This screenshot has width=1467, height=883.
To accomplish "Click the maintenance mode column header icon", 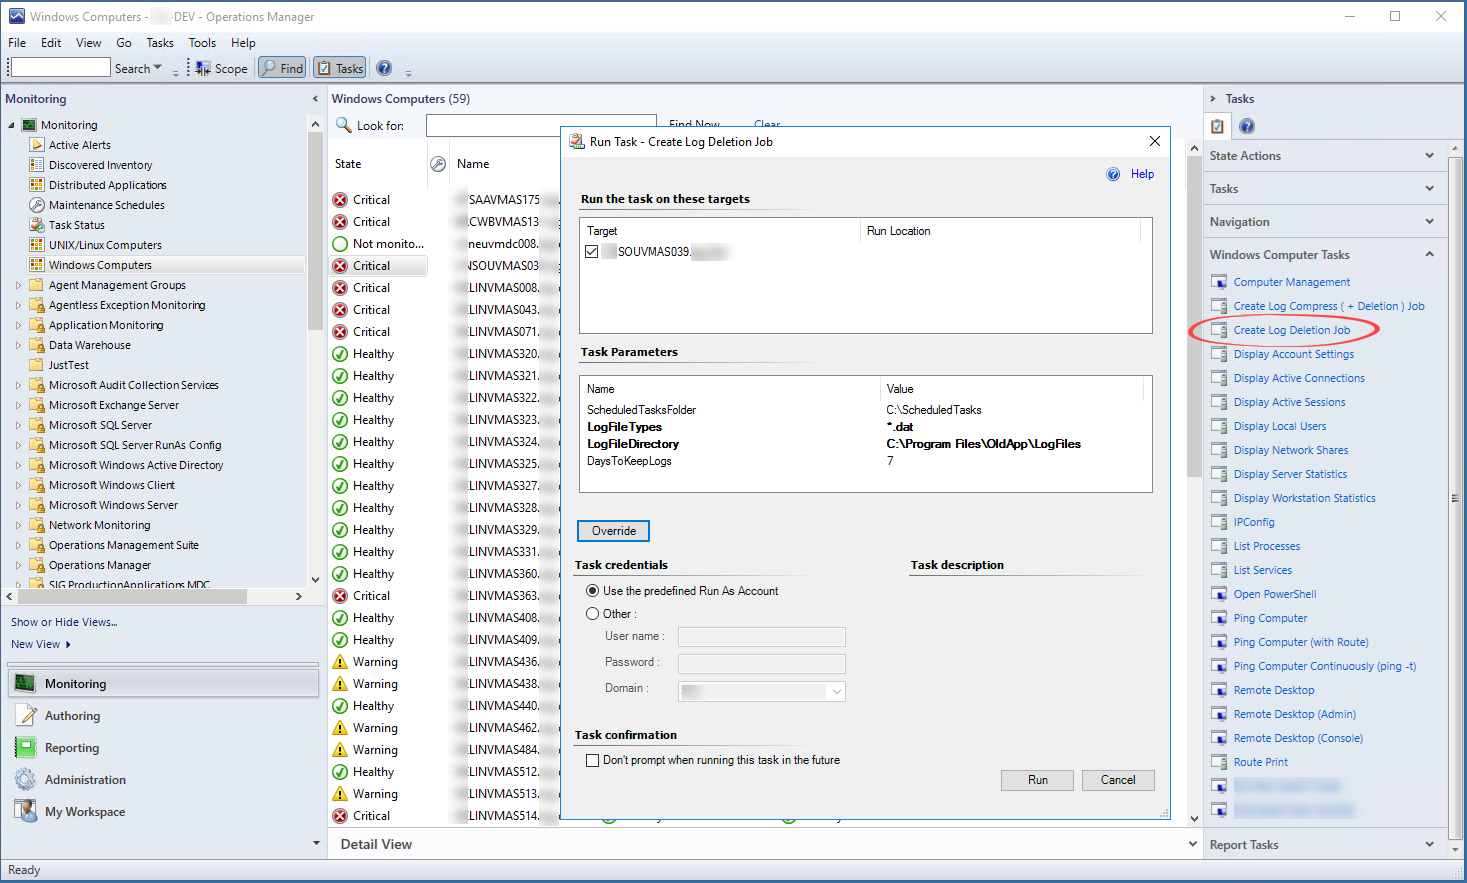I will pyautogui.click(x=438, y=164).
